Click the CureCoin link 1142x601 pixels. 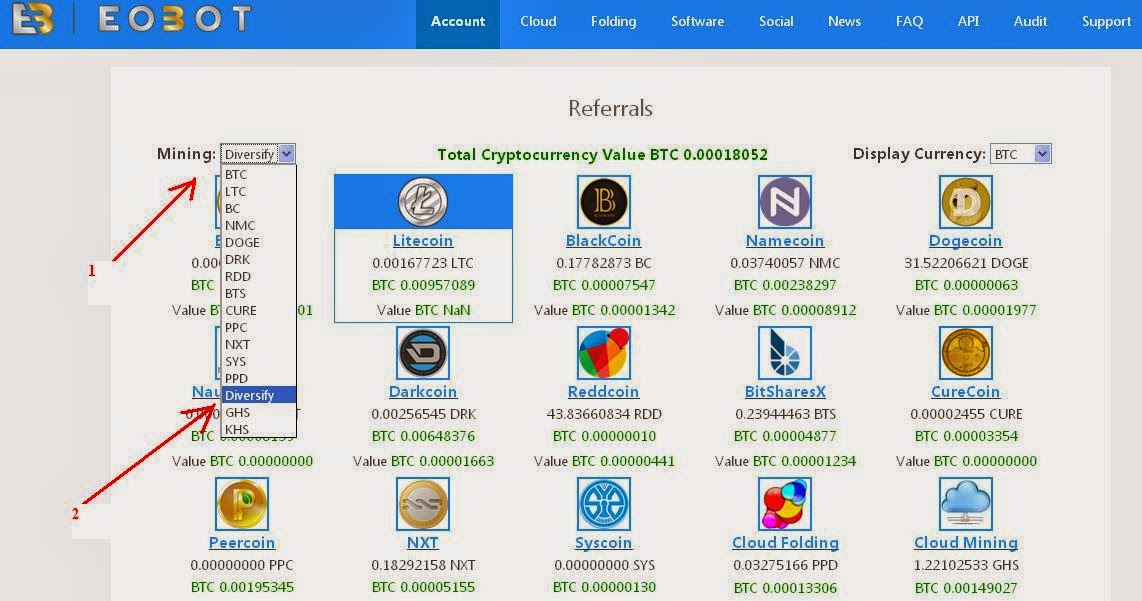[966, 392]
